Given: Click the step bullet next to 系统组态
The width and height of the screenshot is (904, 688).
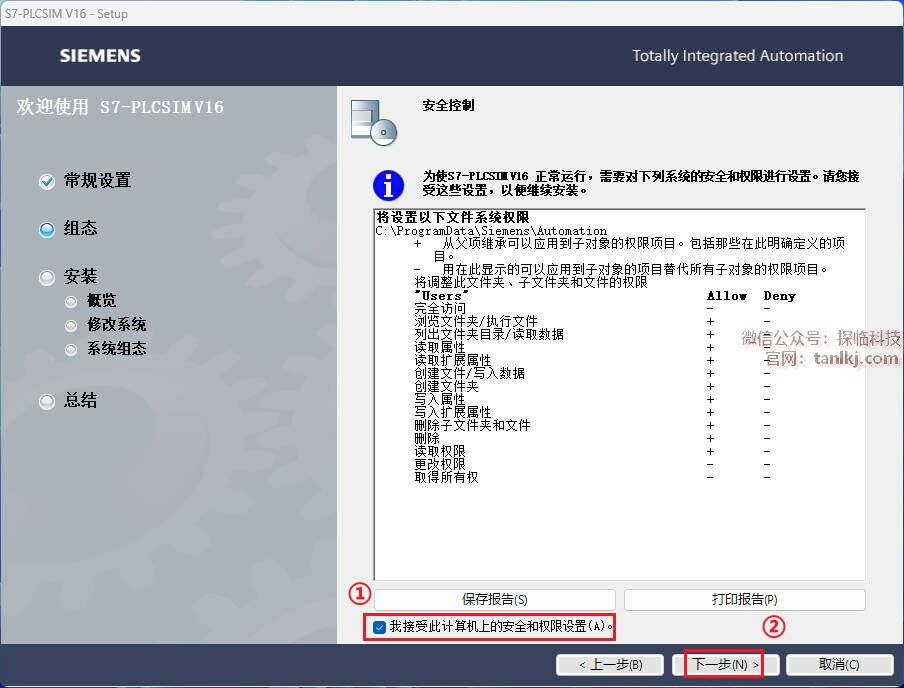Looking at the screenshot, I should point(71,349).
